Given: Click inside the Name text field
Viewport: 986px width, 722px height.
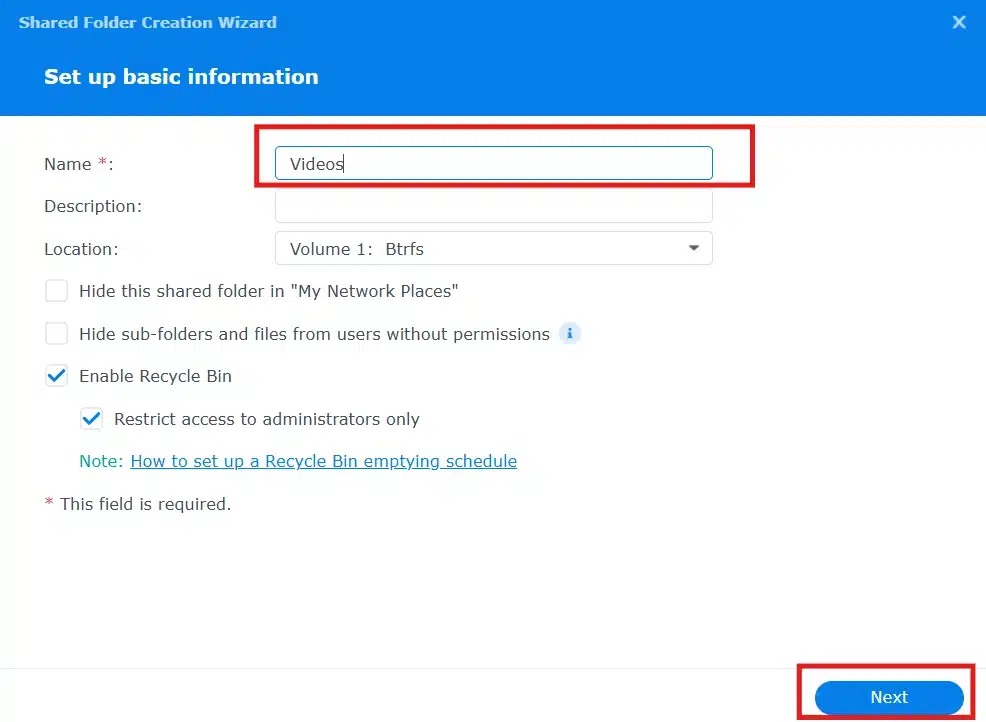Looking at the screenshot, I should coord(494,163).
